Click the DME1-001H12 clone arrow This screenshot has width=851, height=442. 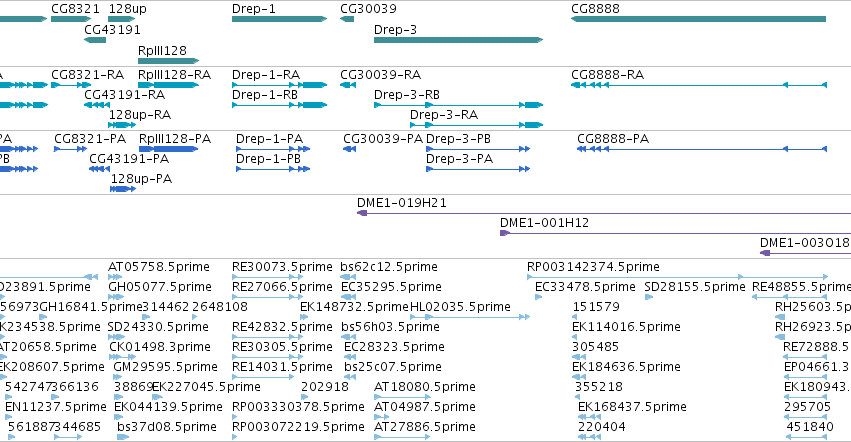[x=676, y=233]
